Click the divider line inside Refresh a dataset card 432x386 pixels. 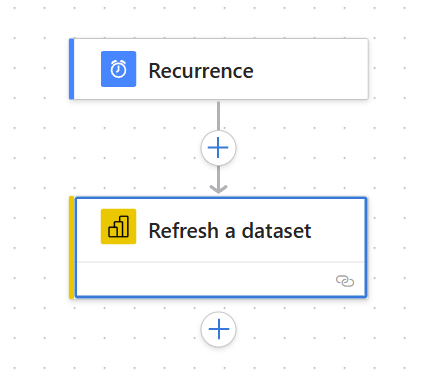[221, 262]
